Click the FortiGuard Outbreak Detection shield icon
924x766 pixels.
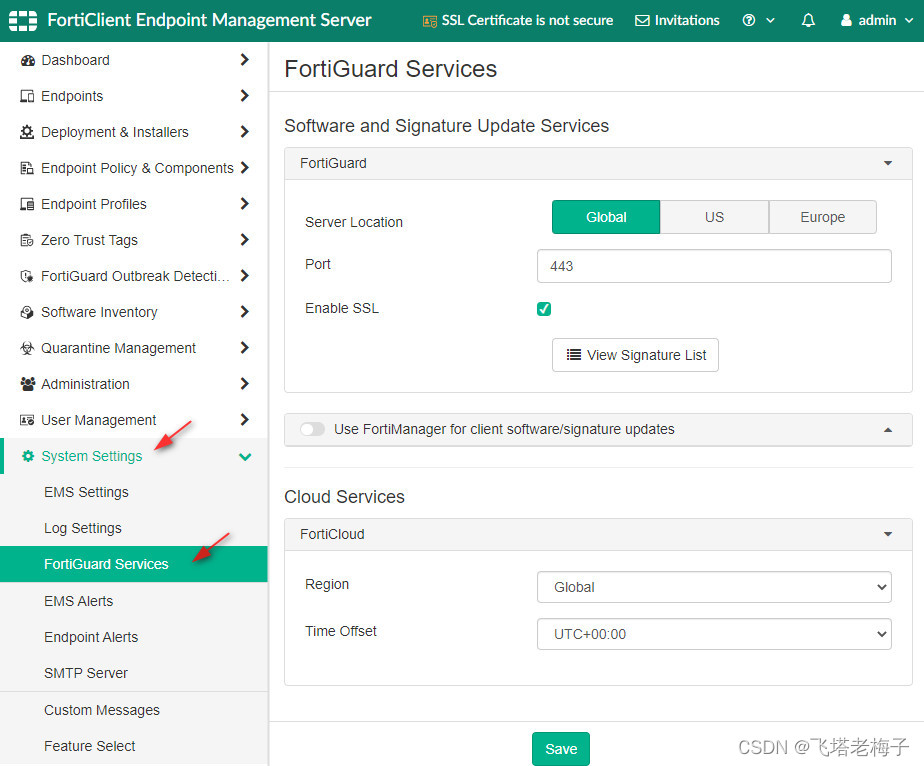point(27,276)
